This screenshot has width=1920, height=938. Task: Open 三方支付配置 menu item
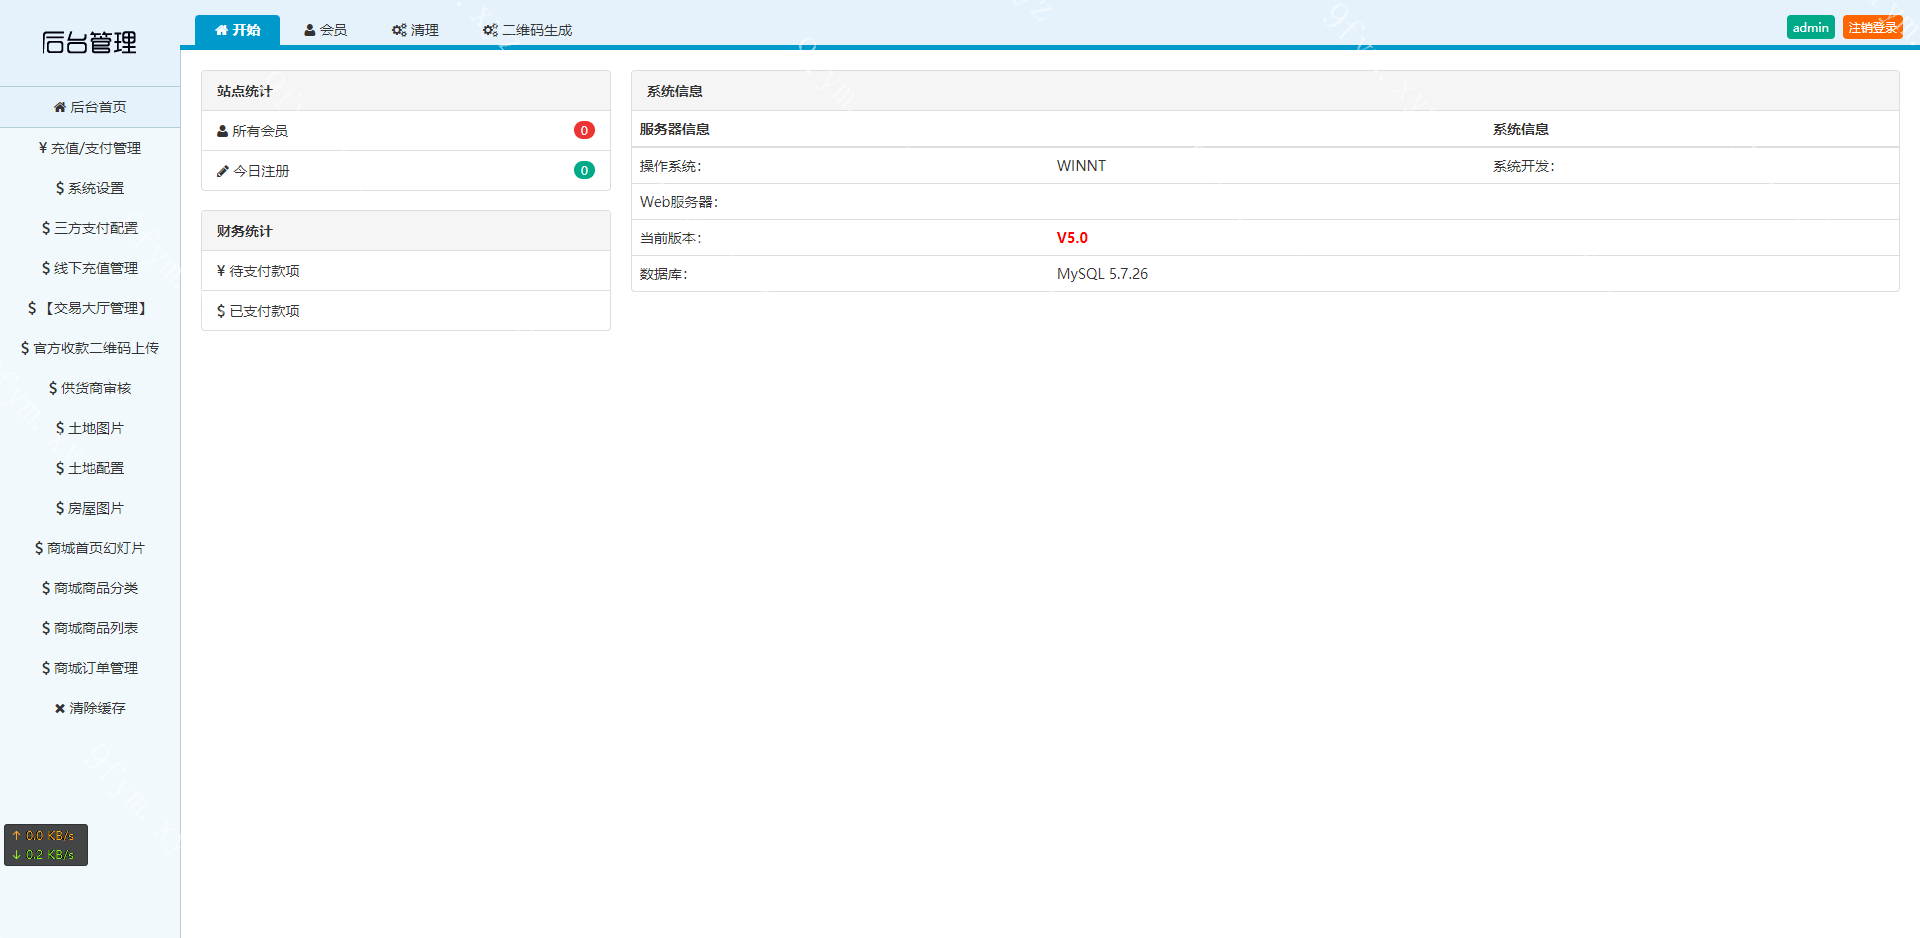coord(90,228)
